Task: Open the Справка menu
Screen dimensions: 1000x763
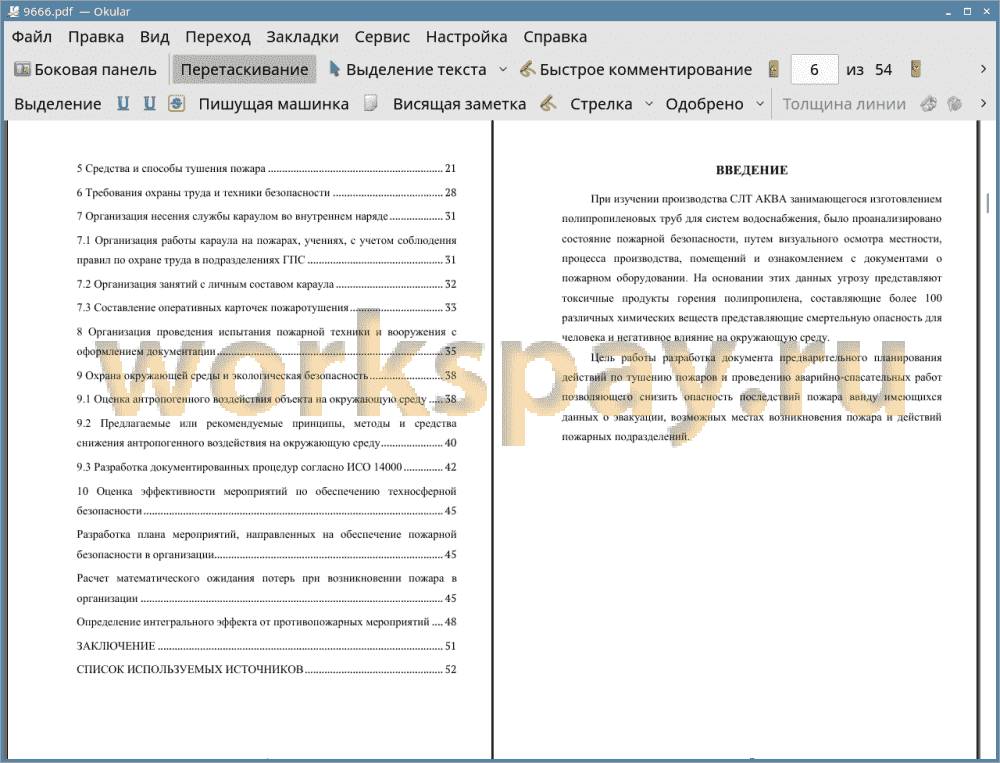Action: pos(555,36)
